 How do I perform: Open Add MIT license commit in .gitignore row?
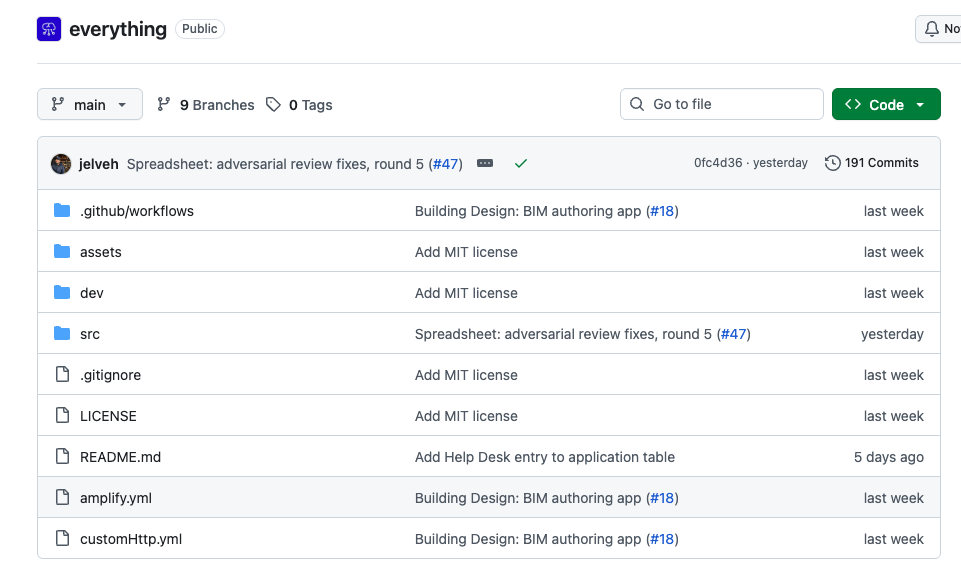pos(466,375)
